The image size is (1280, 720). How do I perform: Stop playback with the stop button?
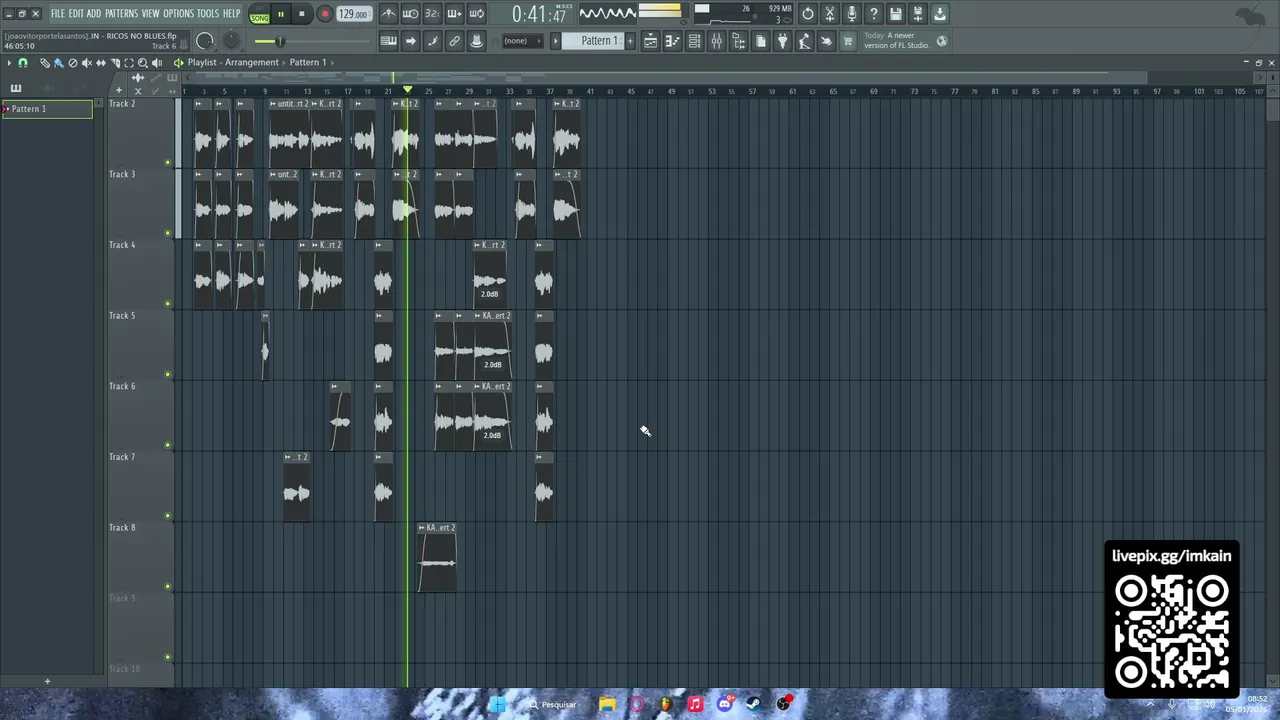pos(302,14)
